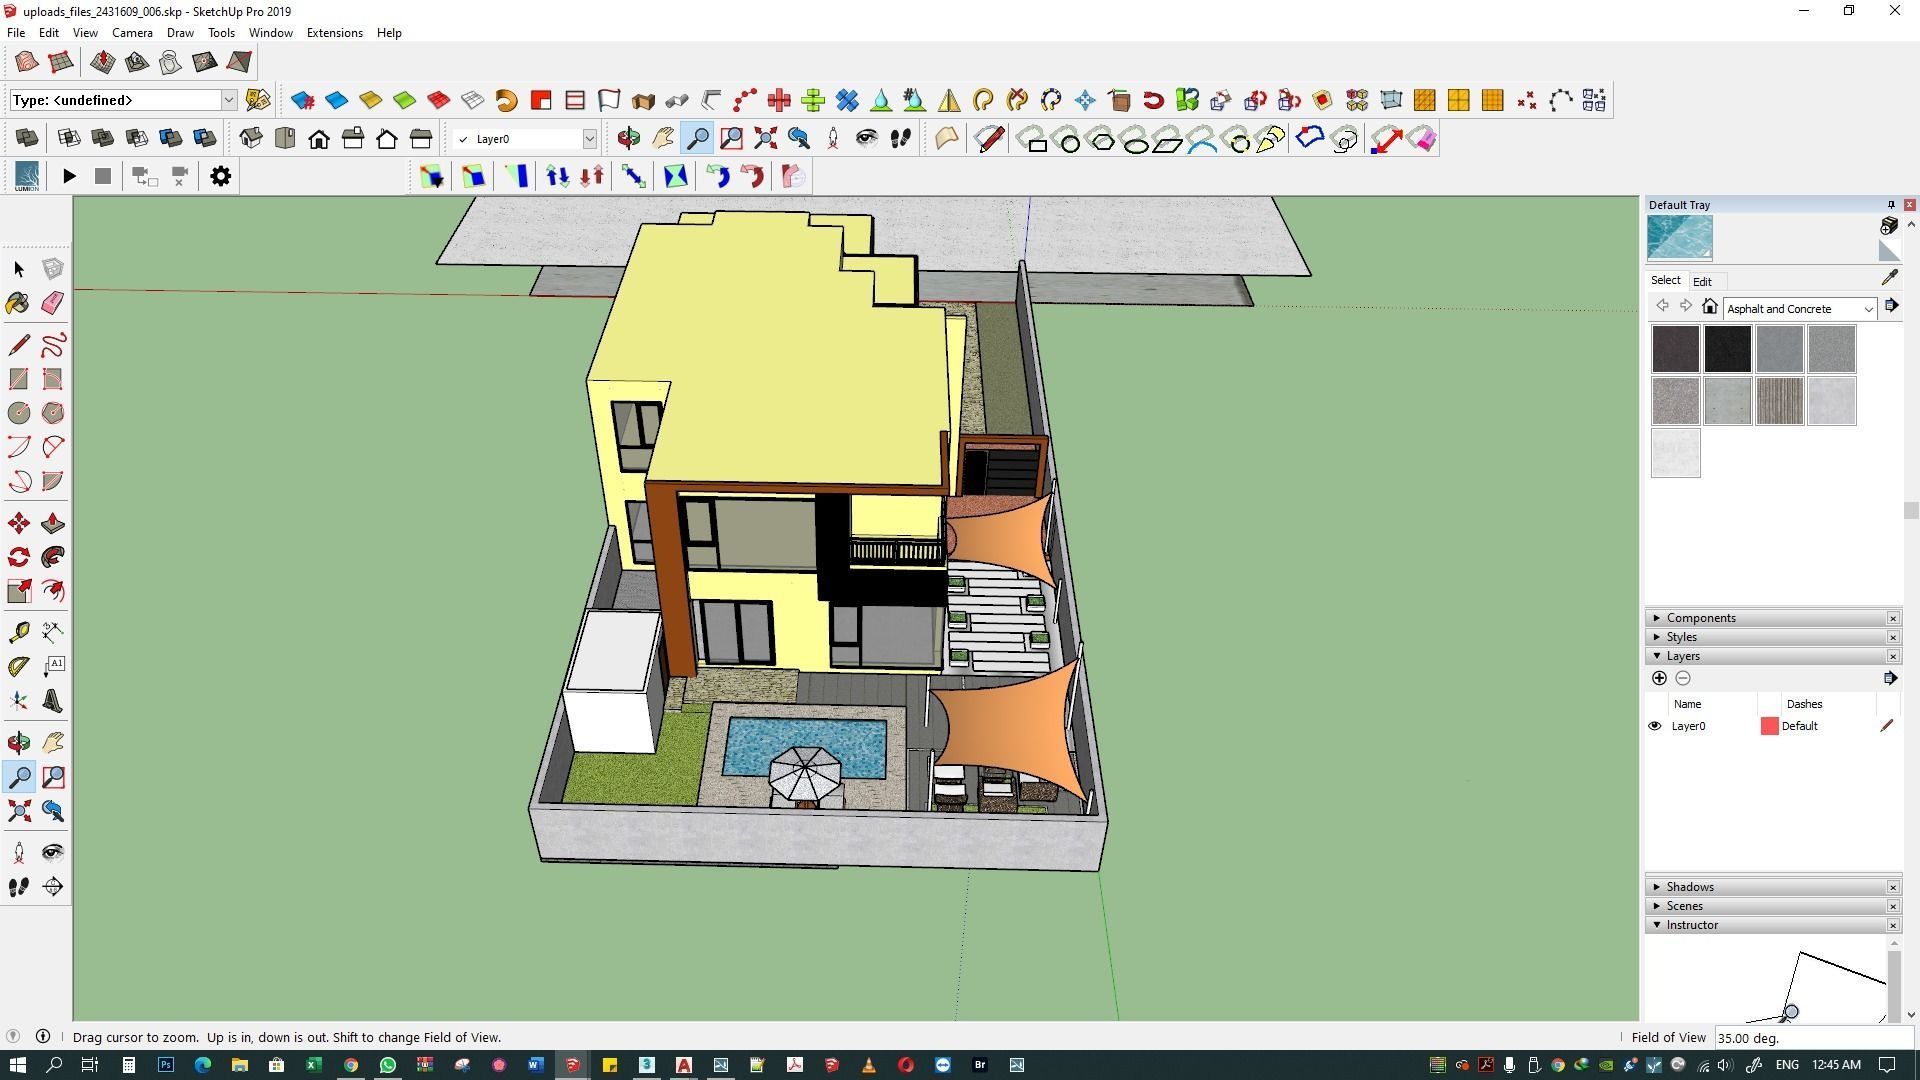Select the Eraser tool in left toolbar
1920x1080 pixels.
[x=53, y=303]
